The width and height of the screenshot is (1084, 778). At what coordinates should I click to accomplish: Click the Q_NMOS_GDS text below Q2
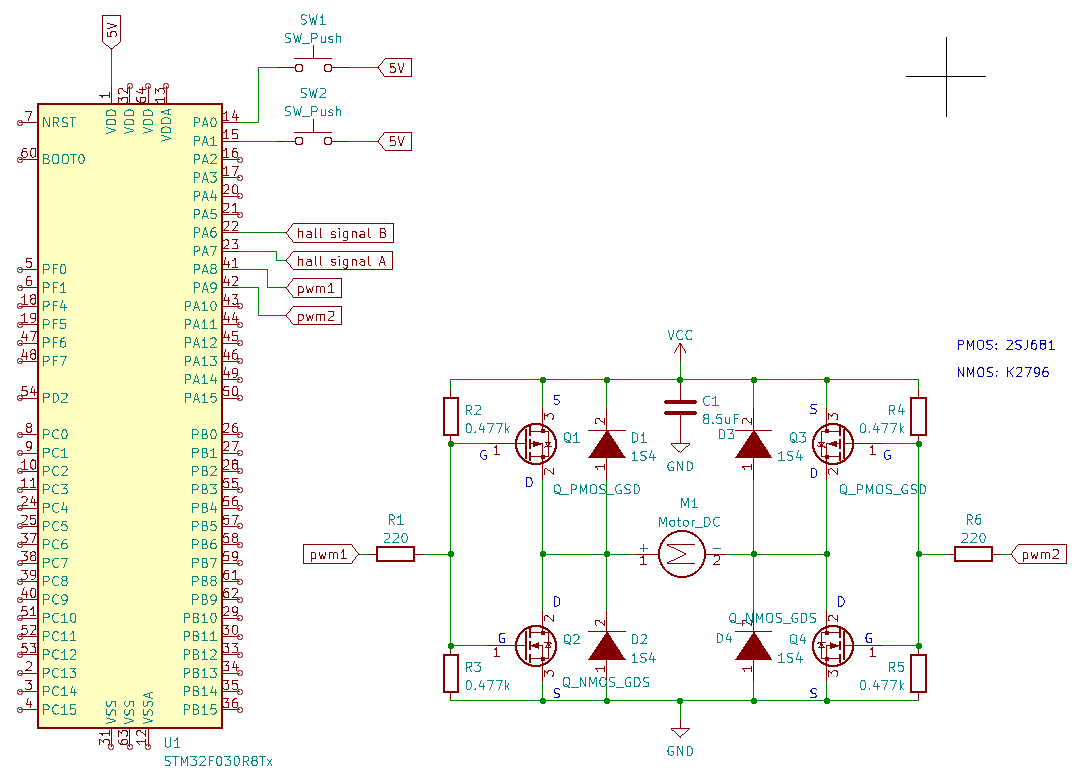pos(606,683)
